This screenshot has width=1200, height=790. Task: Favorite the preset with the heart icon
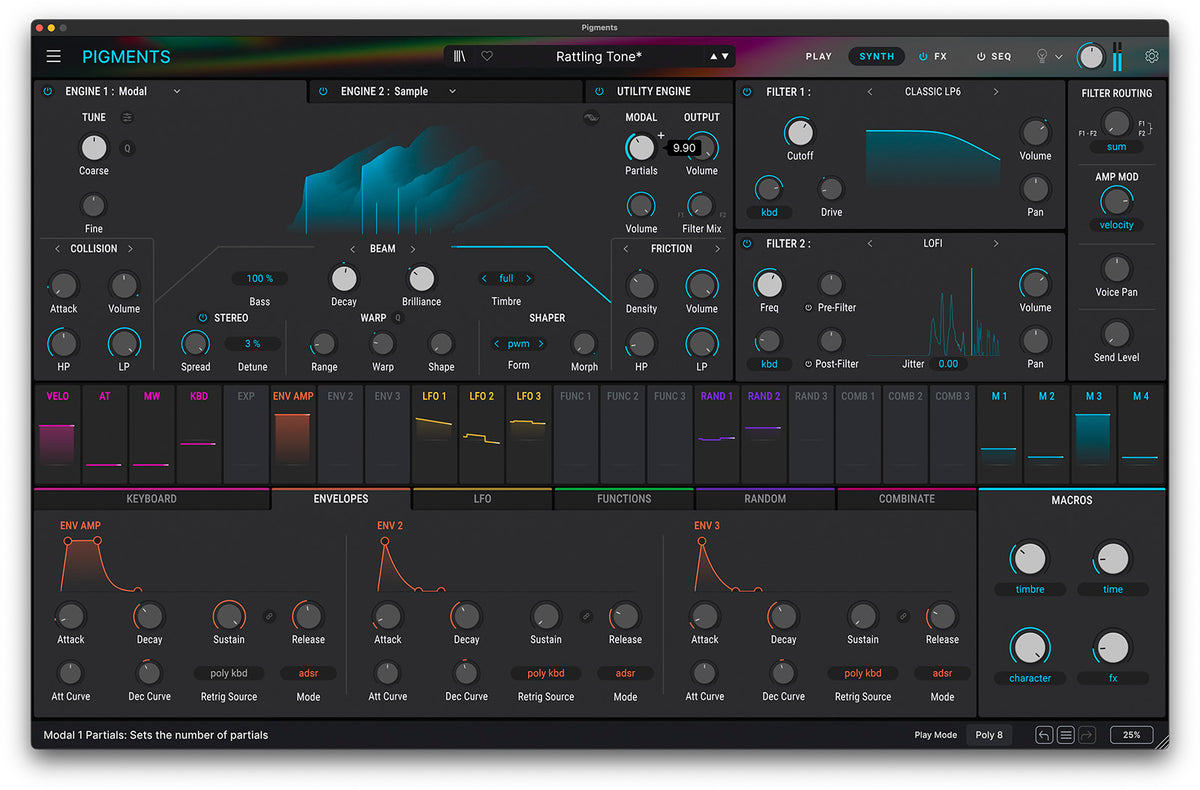[x=487, y=57]
